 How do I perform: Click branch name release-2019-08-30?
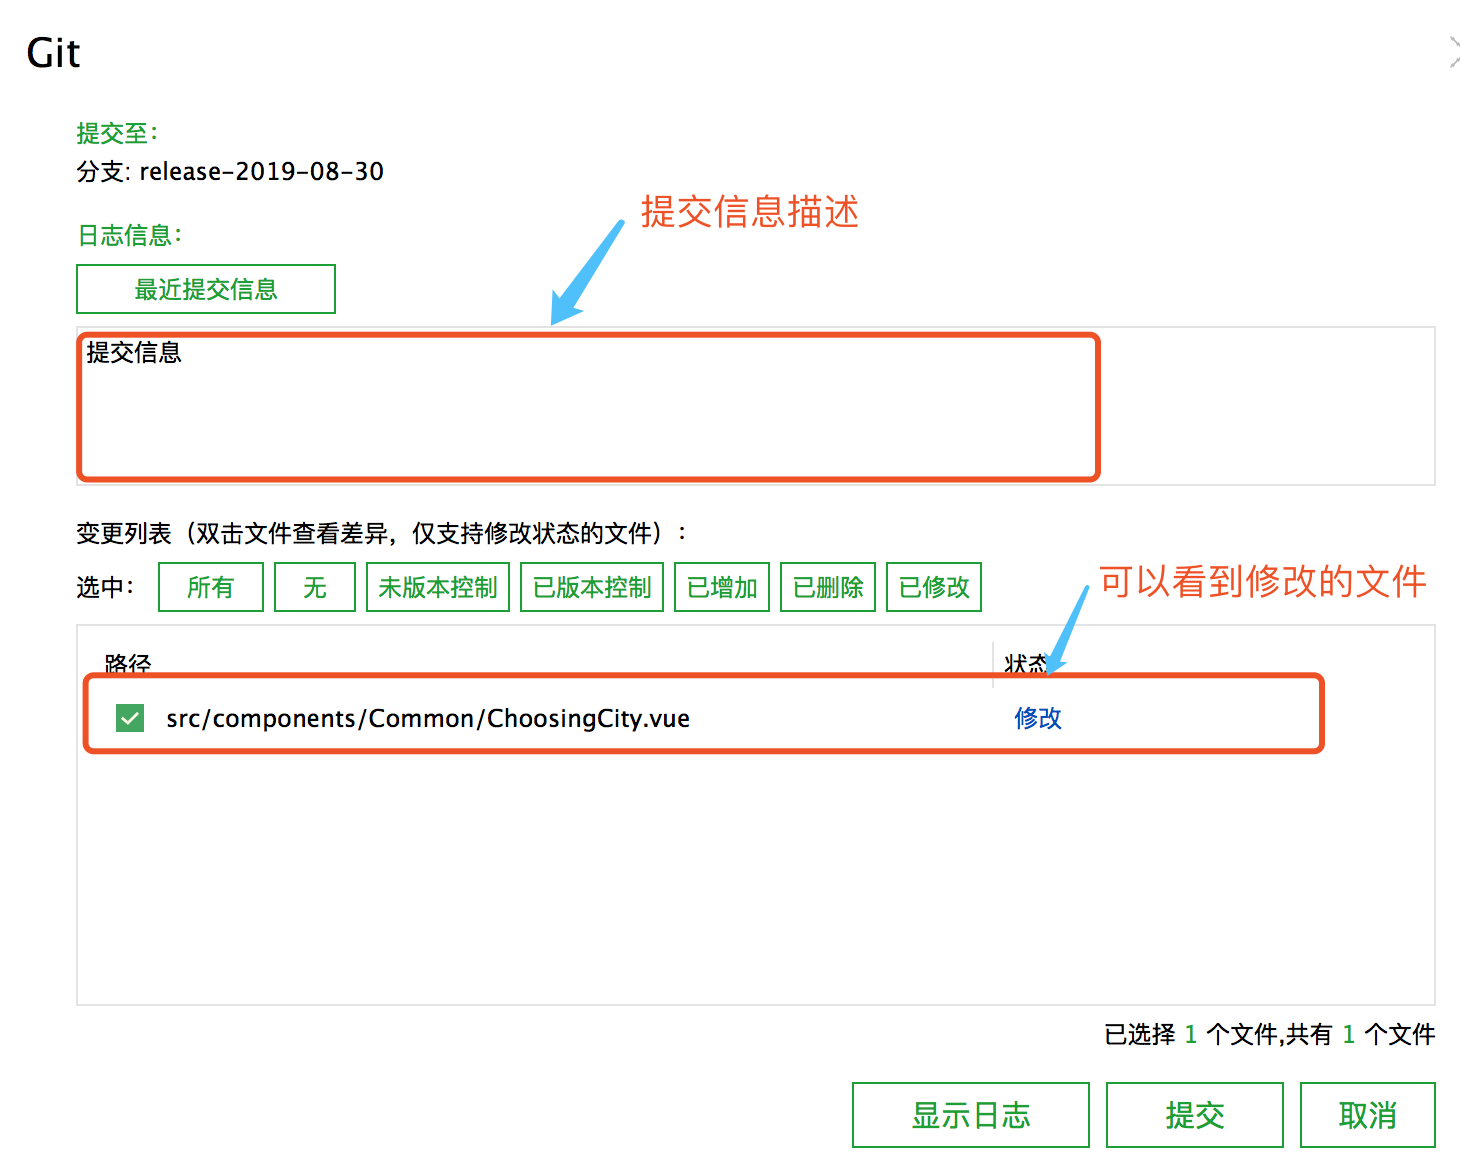[262, 171]
